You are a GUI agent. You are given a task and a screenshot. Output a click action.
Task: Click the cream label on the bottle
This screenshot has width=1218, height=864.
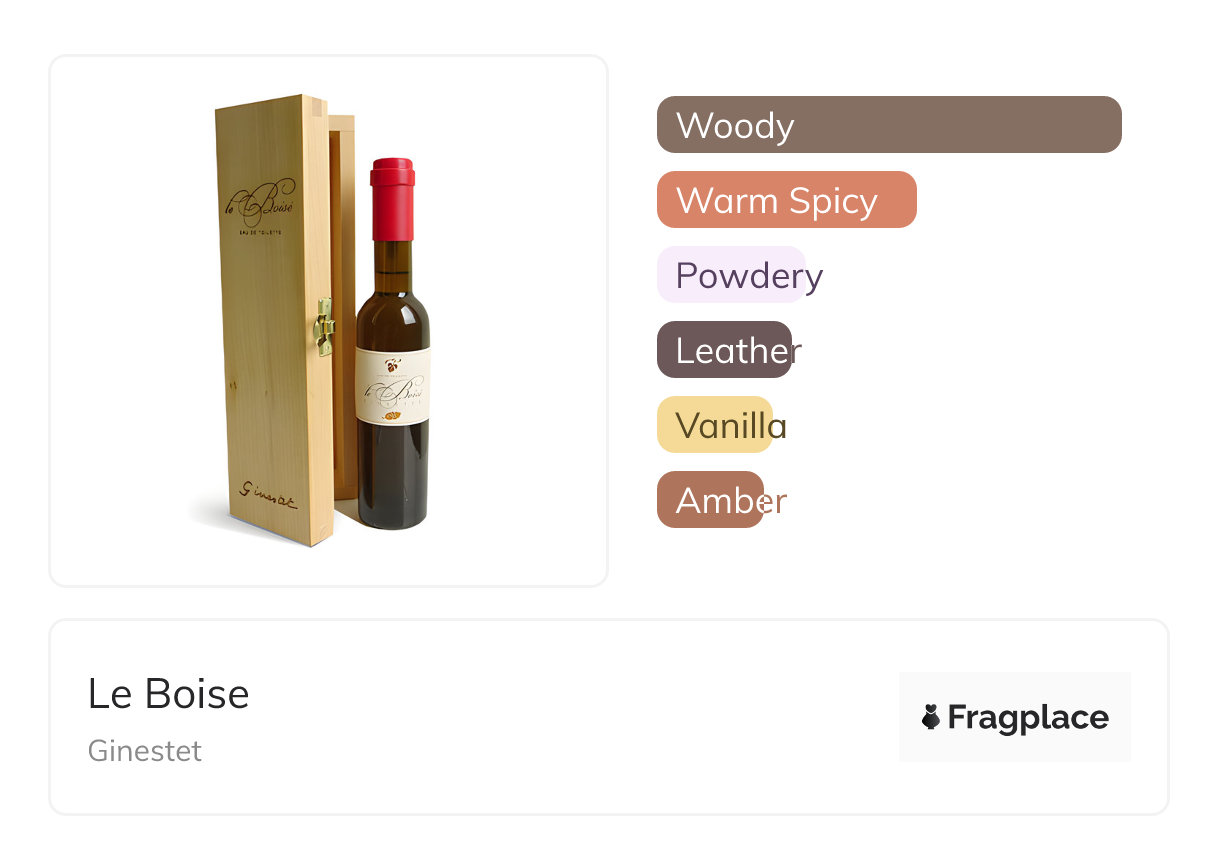393,385
